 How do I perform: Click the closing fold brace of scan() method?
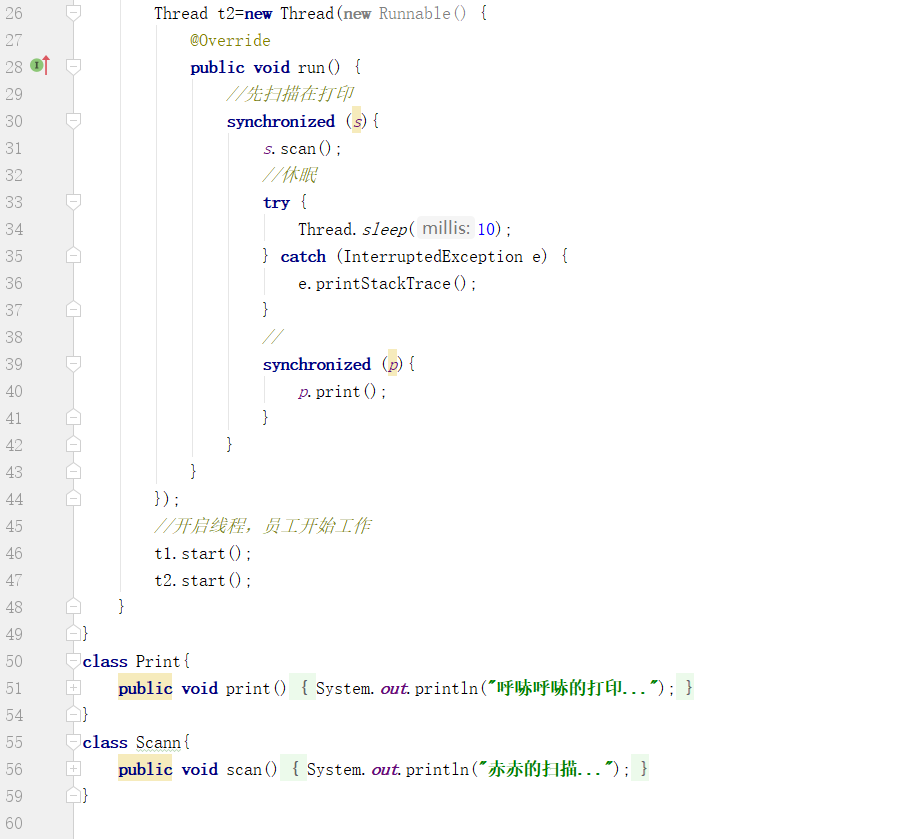[640, 769]
